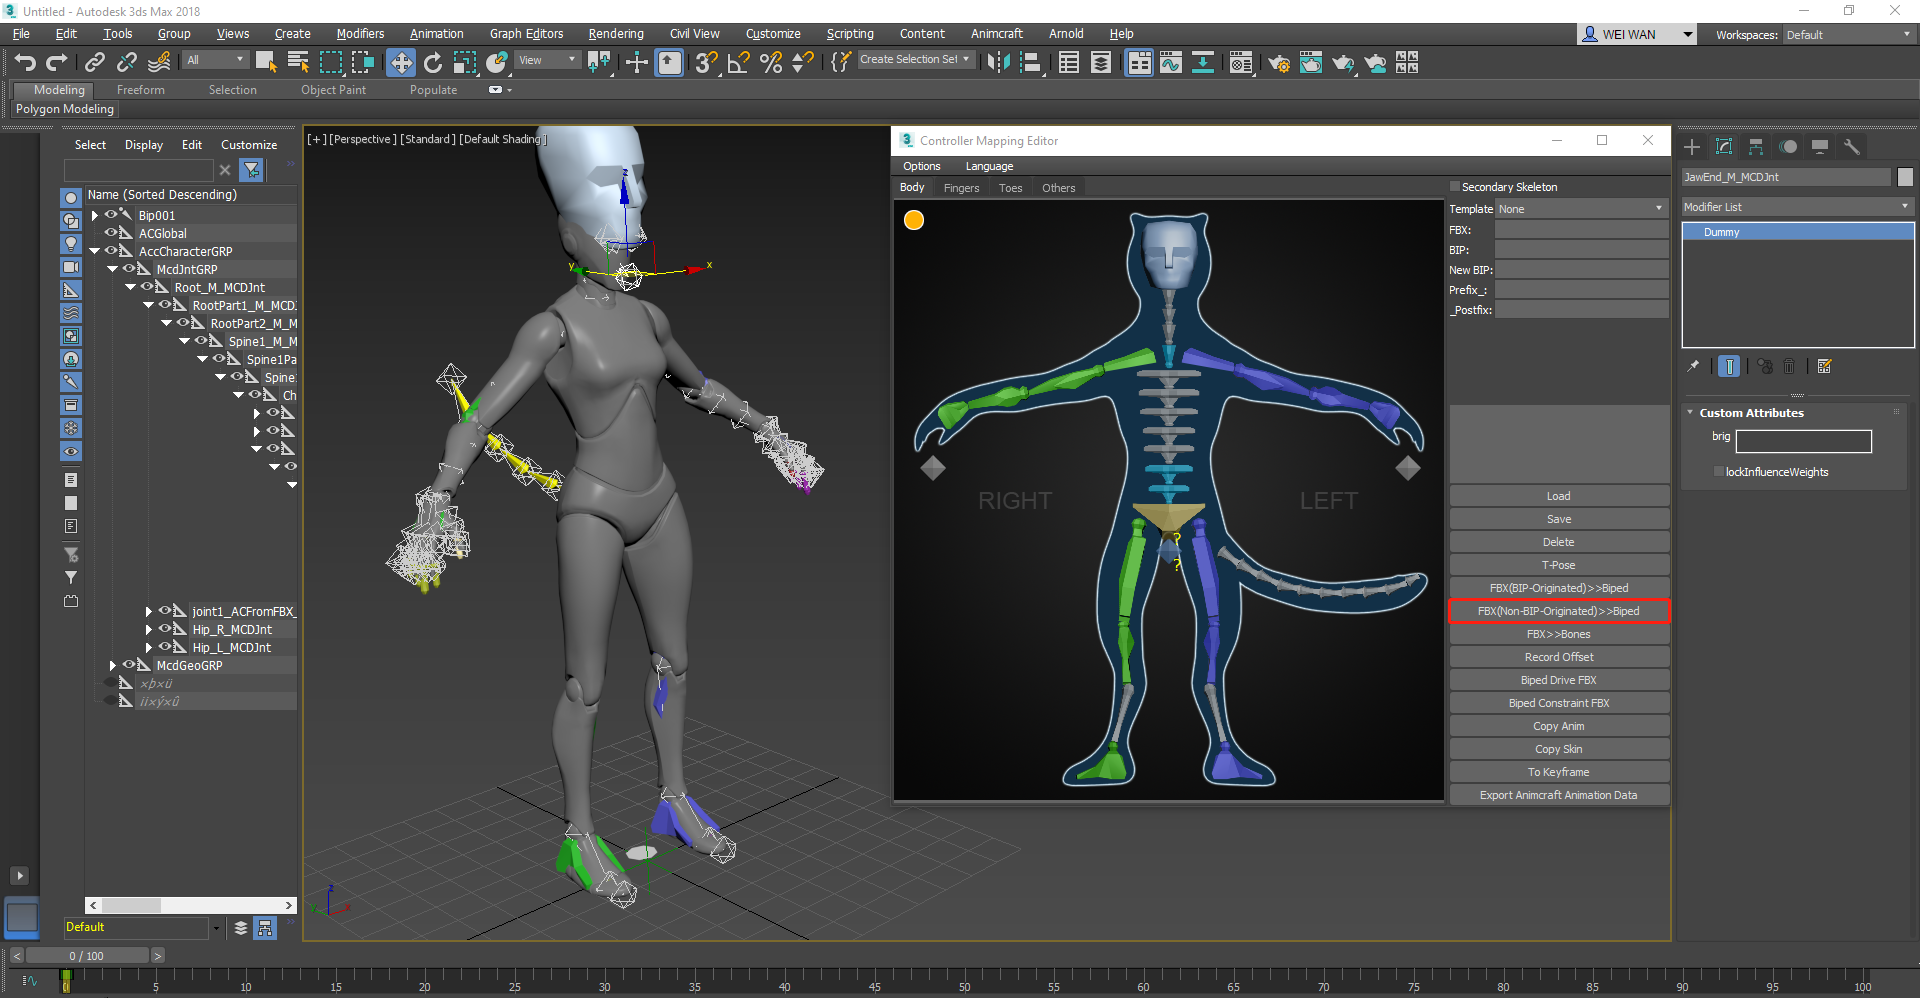Image resolution: width=1920 pixels, height=998 pixels.
Task: Toggle the Angle Snap icon
Action: 738,63
